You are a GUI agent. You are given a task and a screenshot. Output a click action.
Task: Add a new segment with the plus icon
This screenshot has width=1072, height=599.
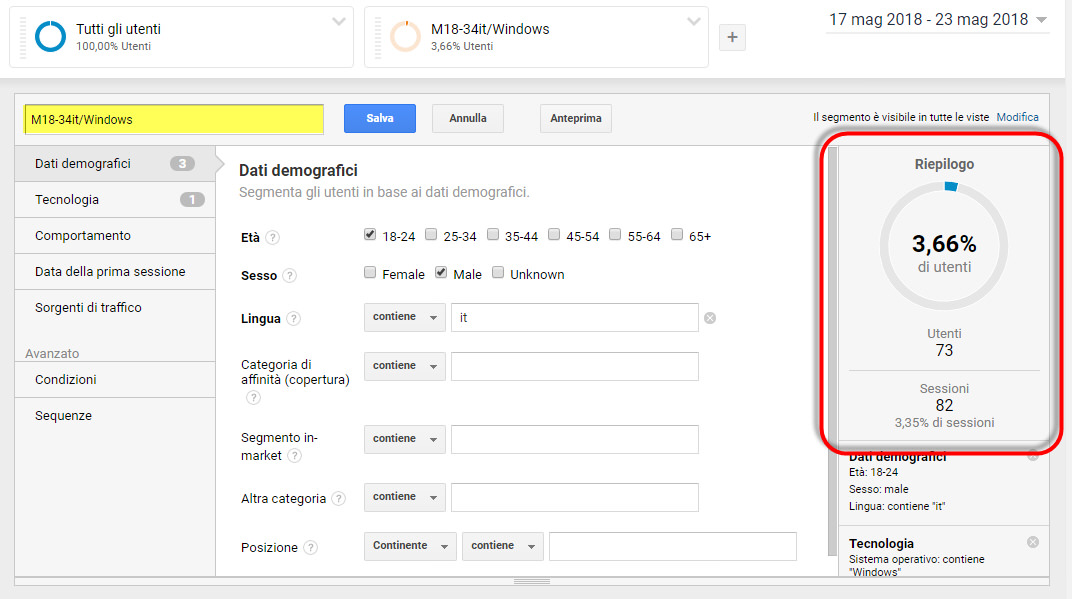tap(732, 37)
